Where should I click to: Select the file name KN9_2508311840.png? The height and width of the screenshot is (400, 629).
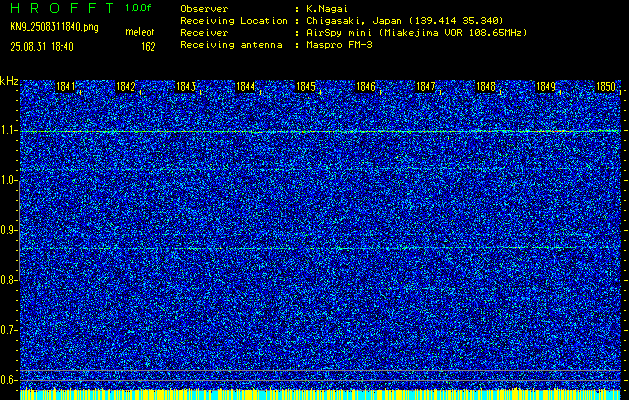[54, 27]
